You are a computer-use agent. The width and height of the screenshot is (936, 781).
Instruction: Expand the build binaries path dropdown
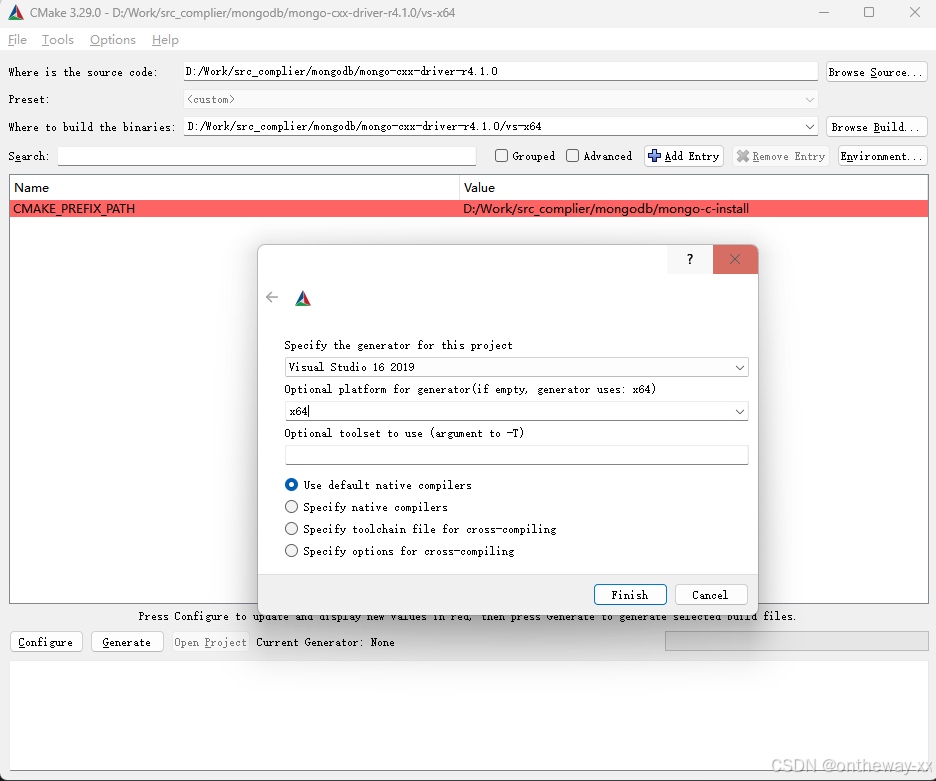[x=809, y=127]
